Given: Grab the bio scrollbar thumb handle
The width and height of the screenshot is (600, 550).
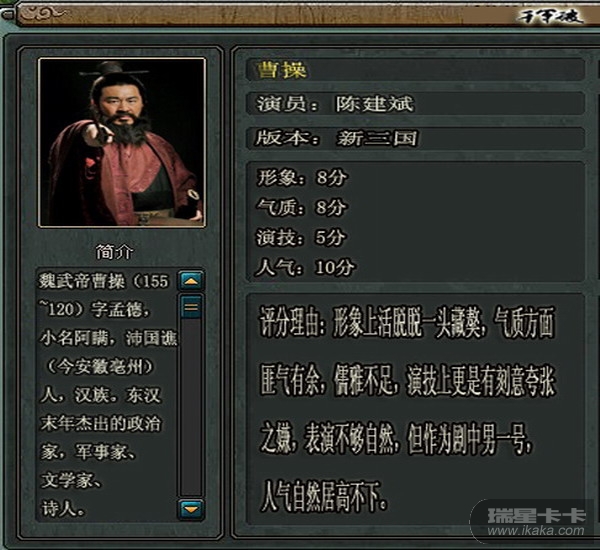Looking at the screenshot, I should pos(191,307).
